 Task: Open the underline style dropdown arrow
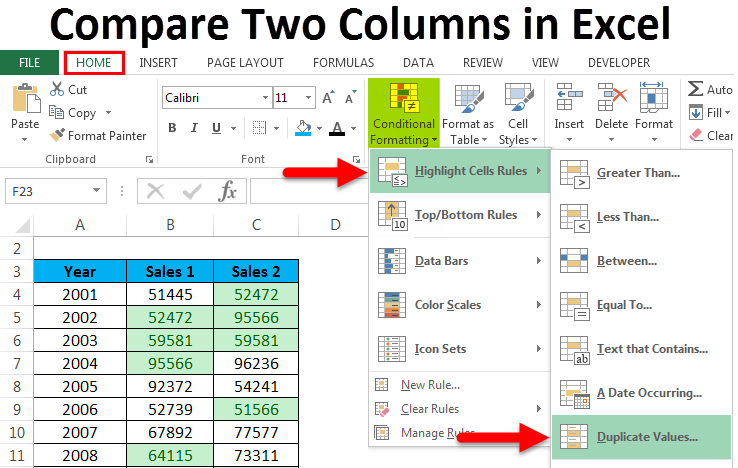tap(233, 128)
